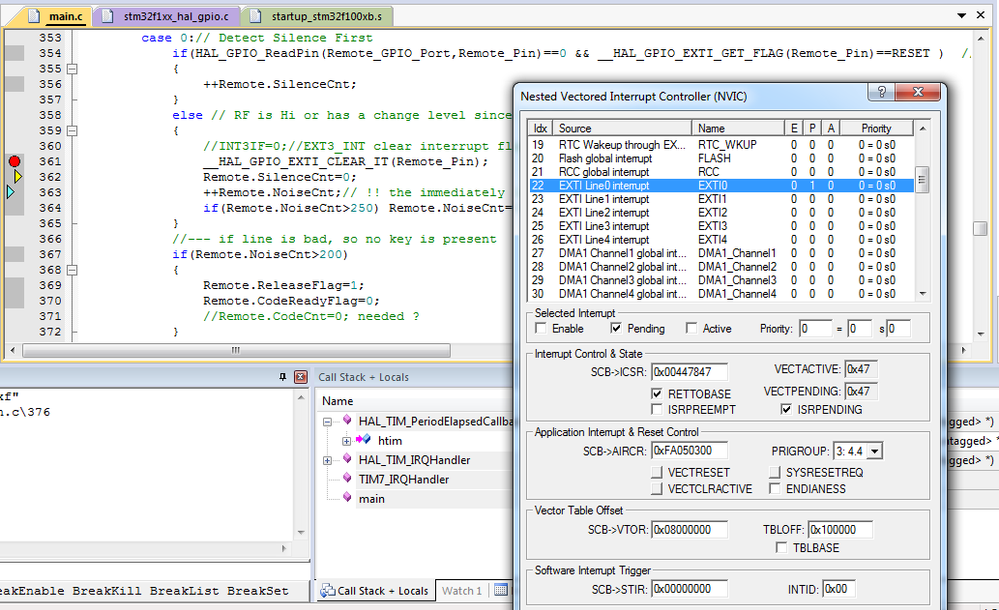Click the cyan caller arrow at line 363
The height and width of the screenshot is (610, 999).
(x=10, y=192)
